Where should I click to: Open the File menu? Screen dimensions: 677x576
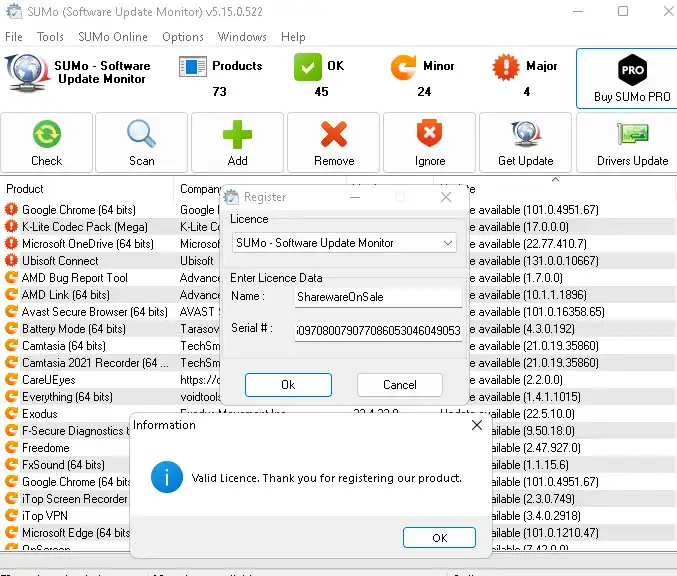pos(14,37)
